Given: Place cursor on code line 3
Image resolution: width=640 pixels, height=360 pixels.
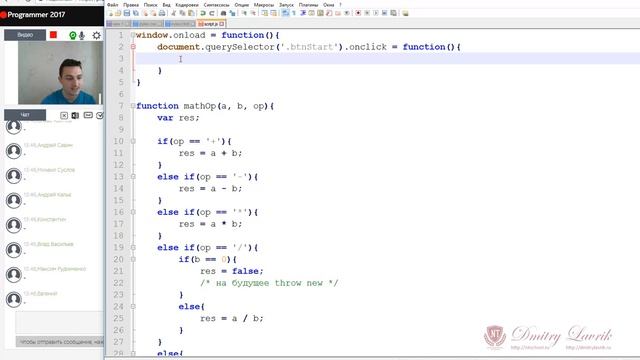Looking at the screenshot, I should (387, 59).
